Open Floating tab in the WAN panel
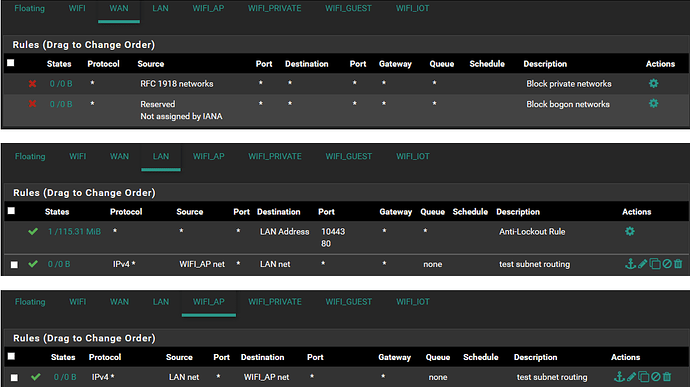 (29, 8)
